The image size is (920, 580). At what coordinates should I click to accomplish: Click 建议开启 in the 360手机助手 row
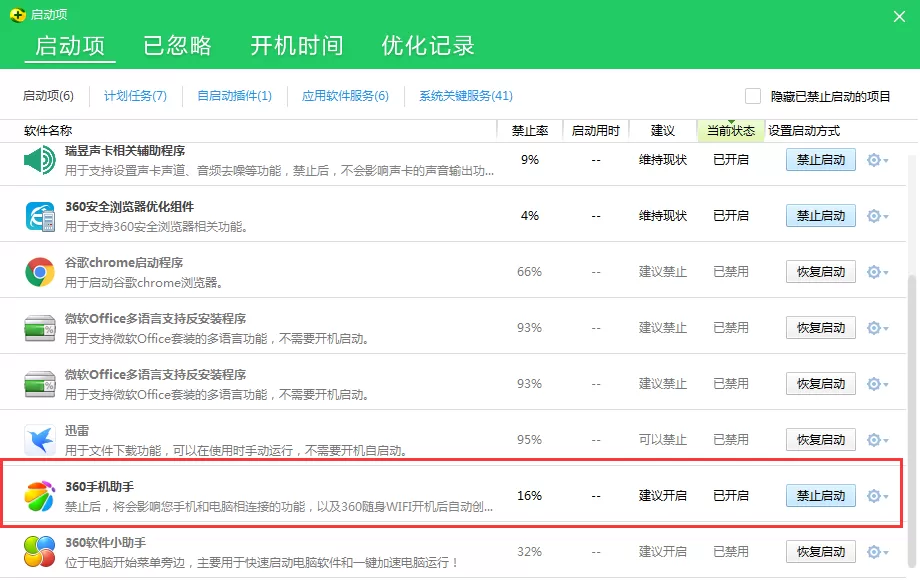pyautogui.click(x=662, y=496)
